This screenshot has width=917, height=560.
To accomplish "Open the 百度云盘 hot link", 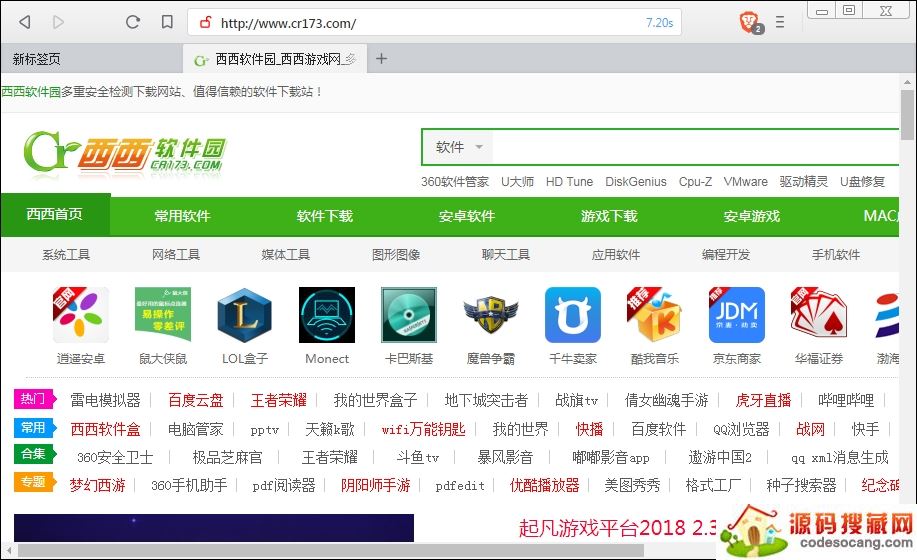I will pos(195,400).
